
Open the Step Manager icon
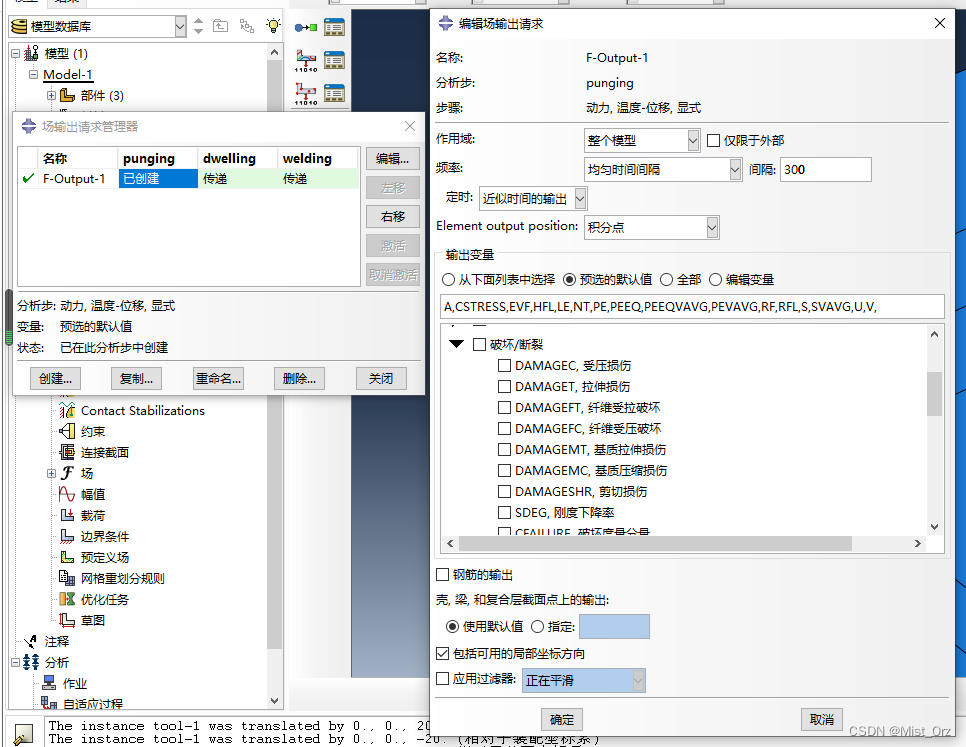[x=335, y=26]
